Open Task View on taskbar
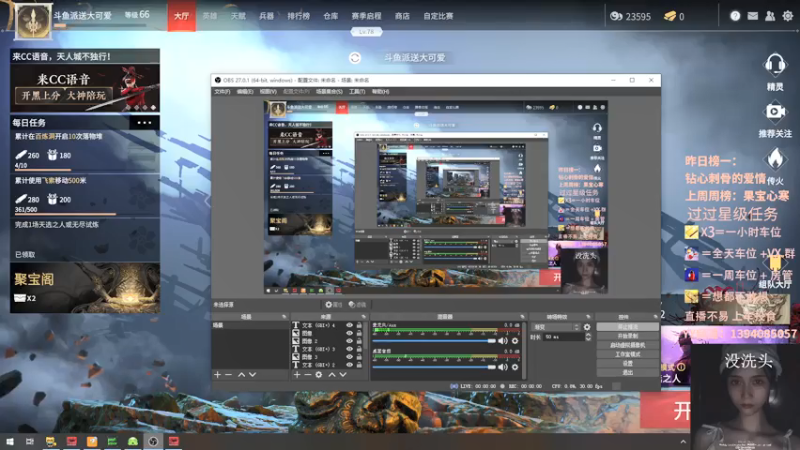Image resolution: width=800 pixels, height=450 pixels. coord(30,441)
